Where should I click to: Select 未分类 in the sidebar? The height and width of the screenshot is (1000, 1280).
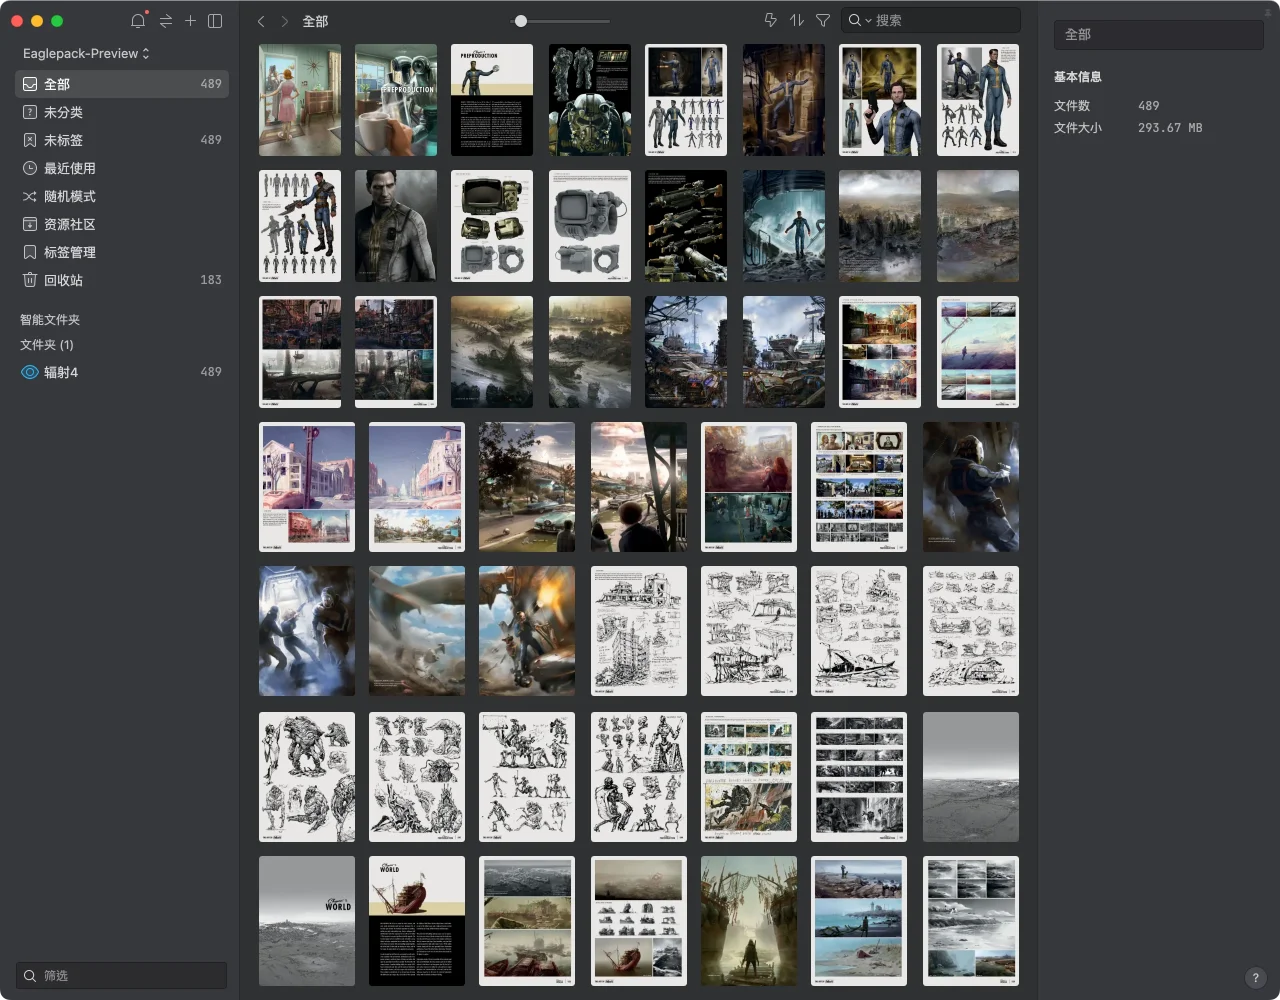122,112
